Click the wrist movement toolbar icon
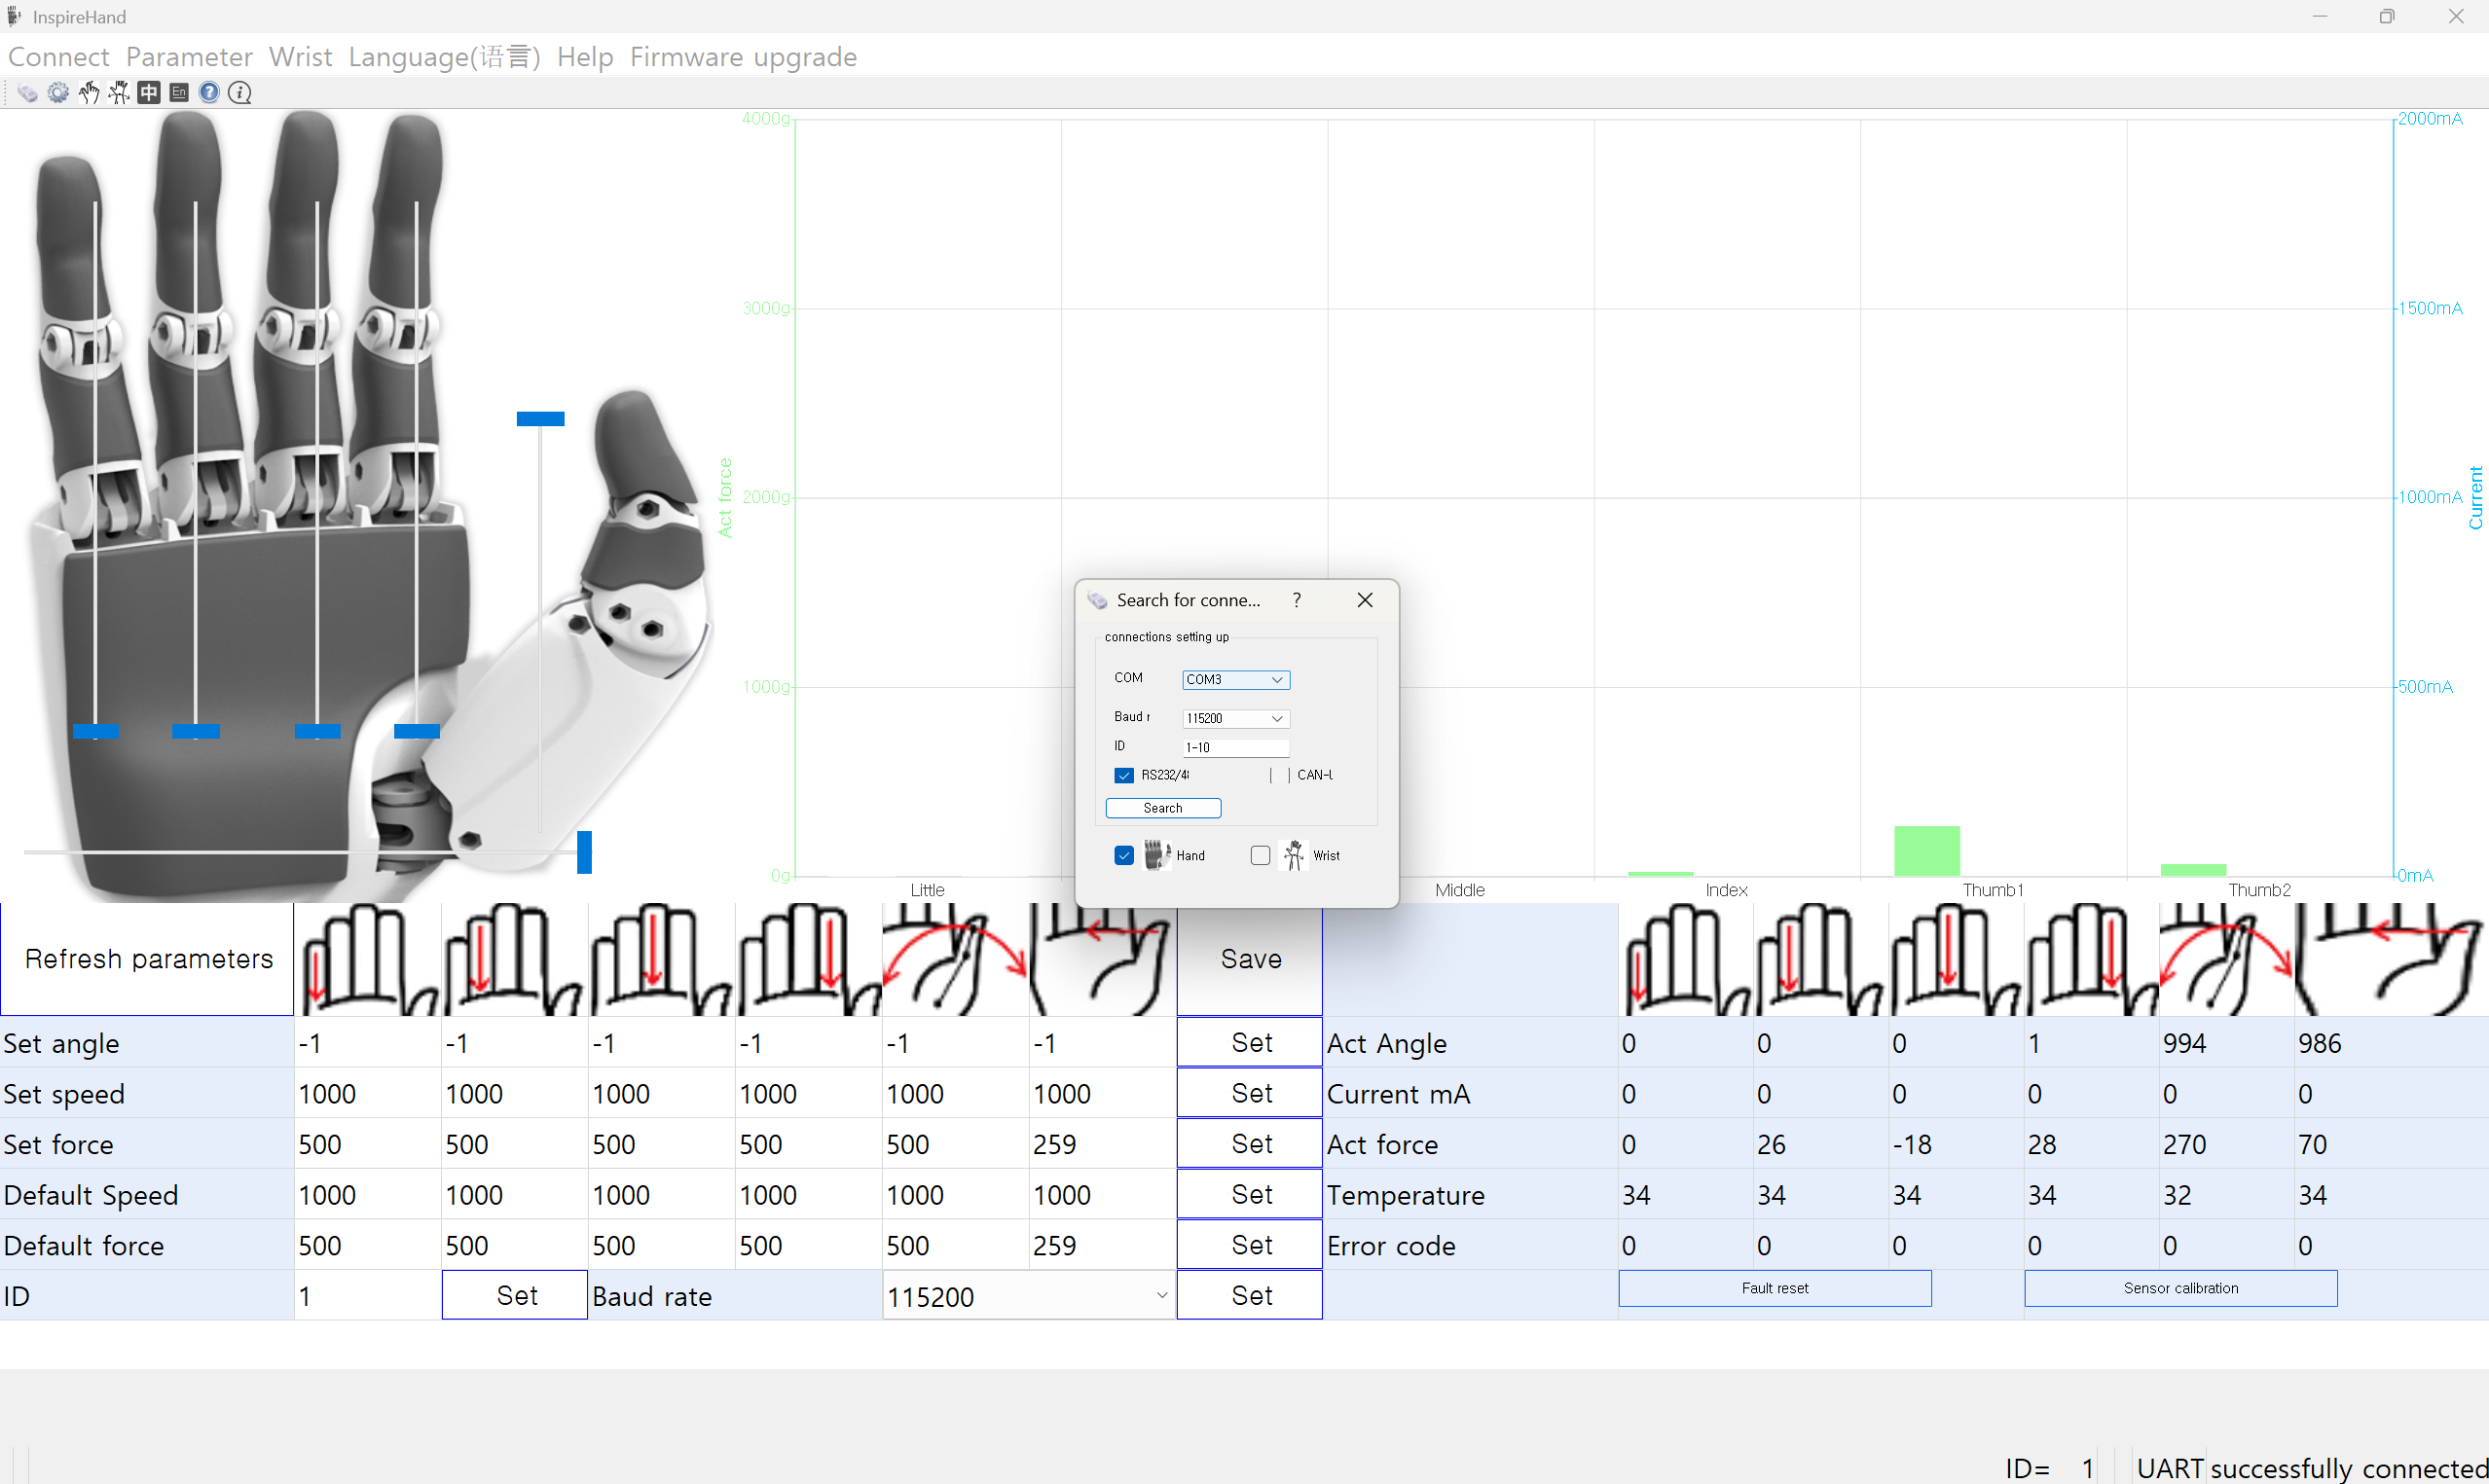The image size is (2489, 1484). 119,93
